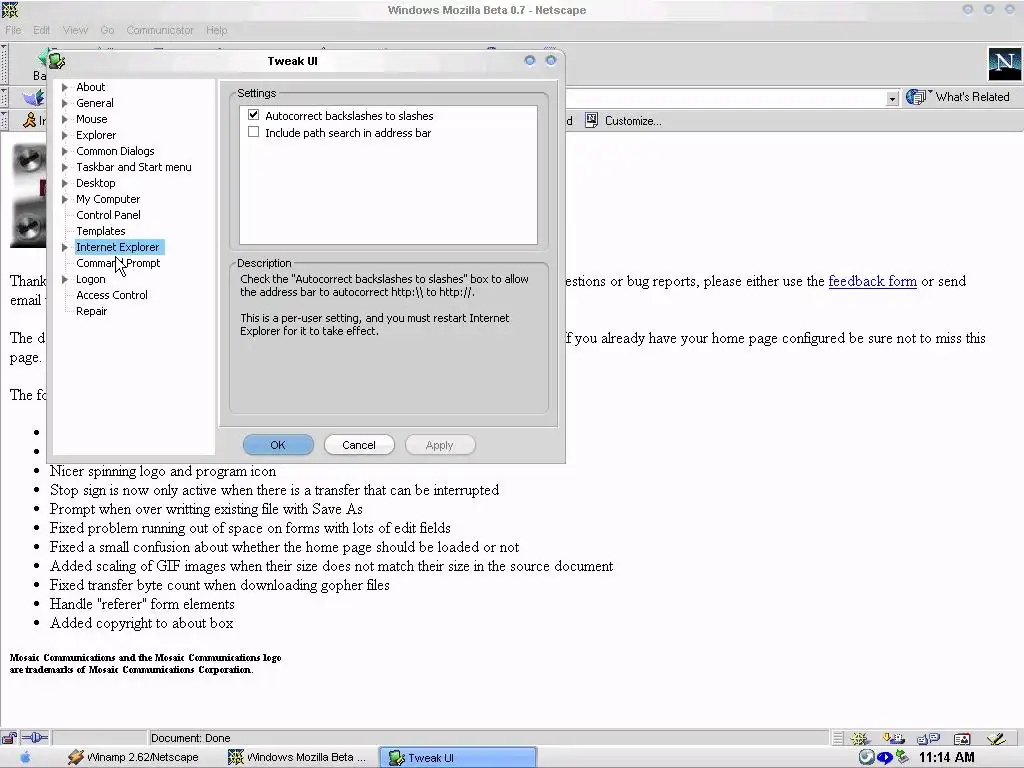Select Command Prompt in the tree

point(118,263)
